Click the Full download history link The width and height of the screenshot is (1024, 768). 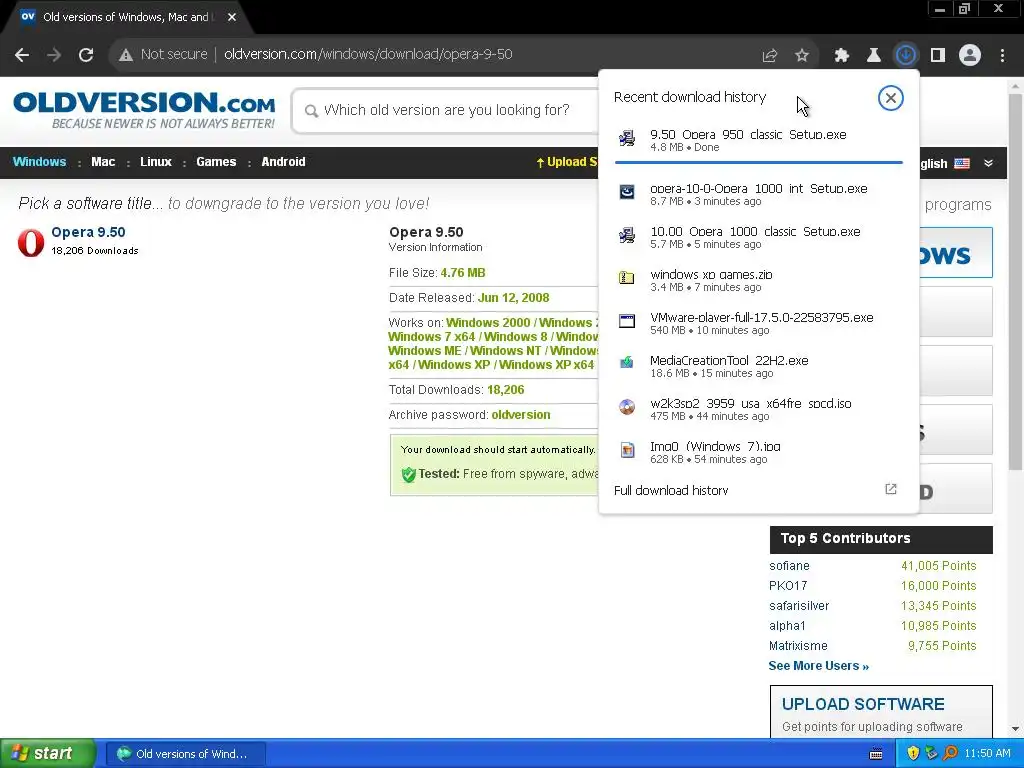click(x=671, y=490)
